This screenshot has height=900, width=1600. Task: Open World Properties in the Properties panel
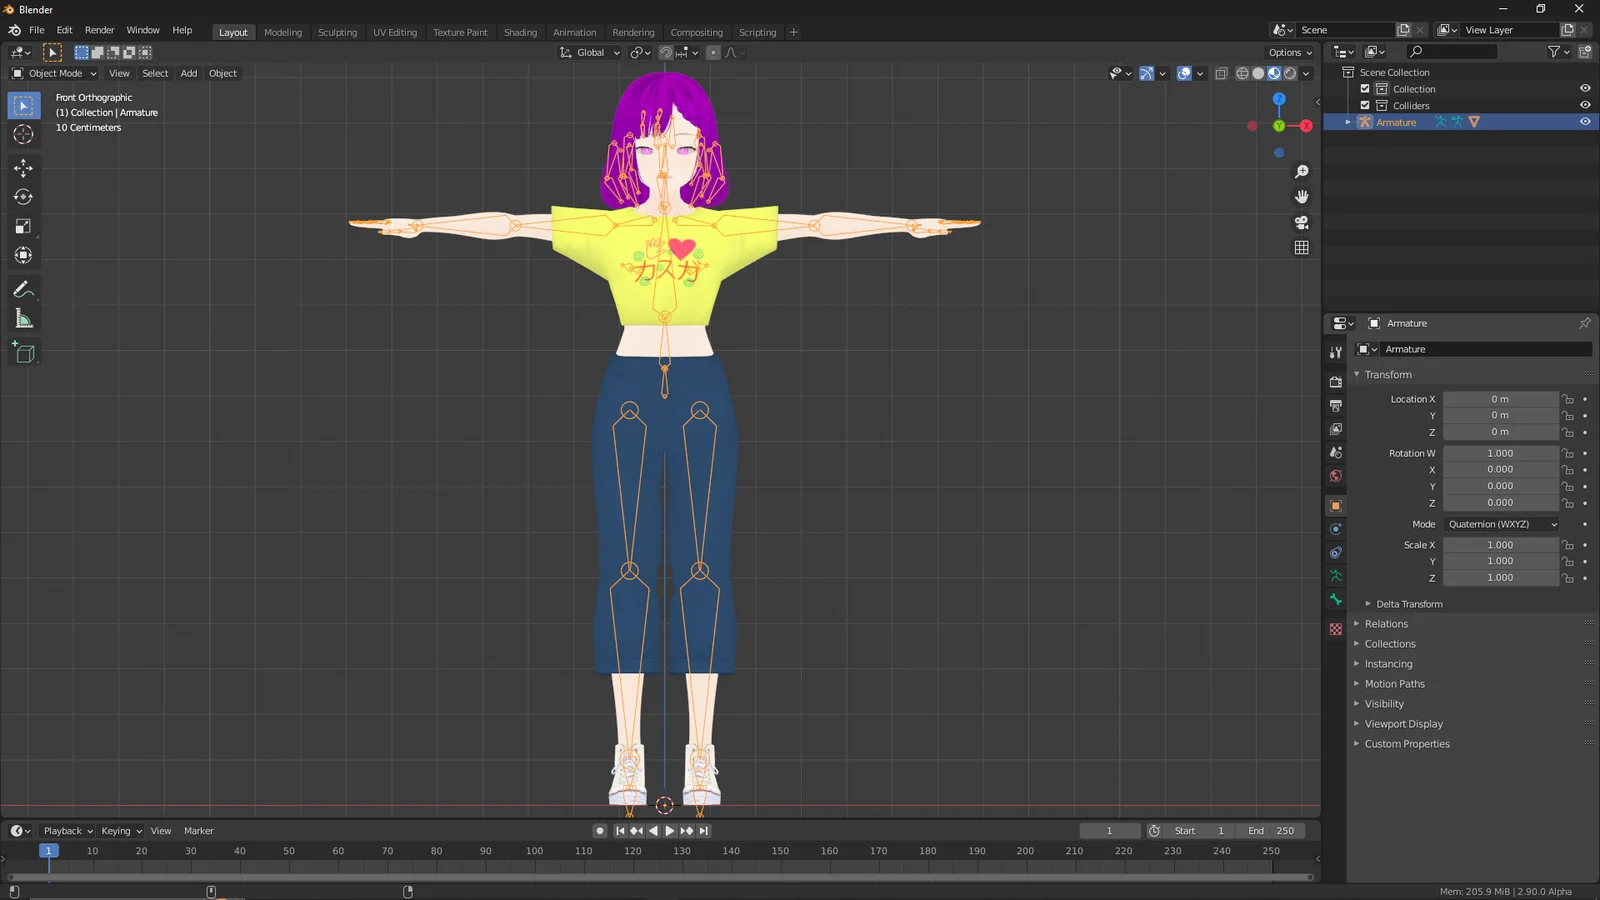point(1335,477)
